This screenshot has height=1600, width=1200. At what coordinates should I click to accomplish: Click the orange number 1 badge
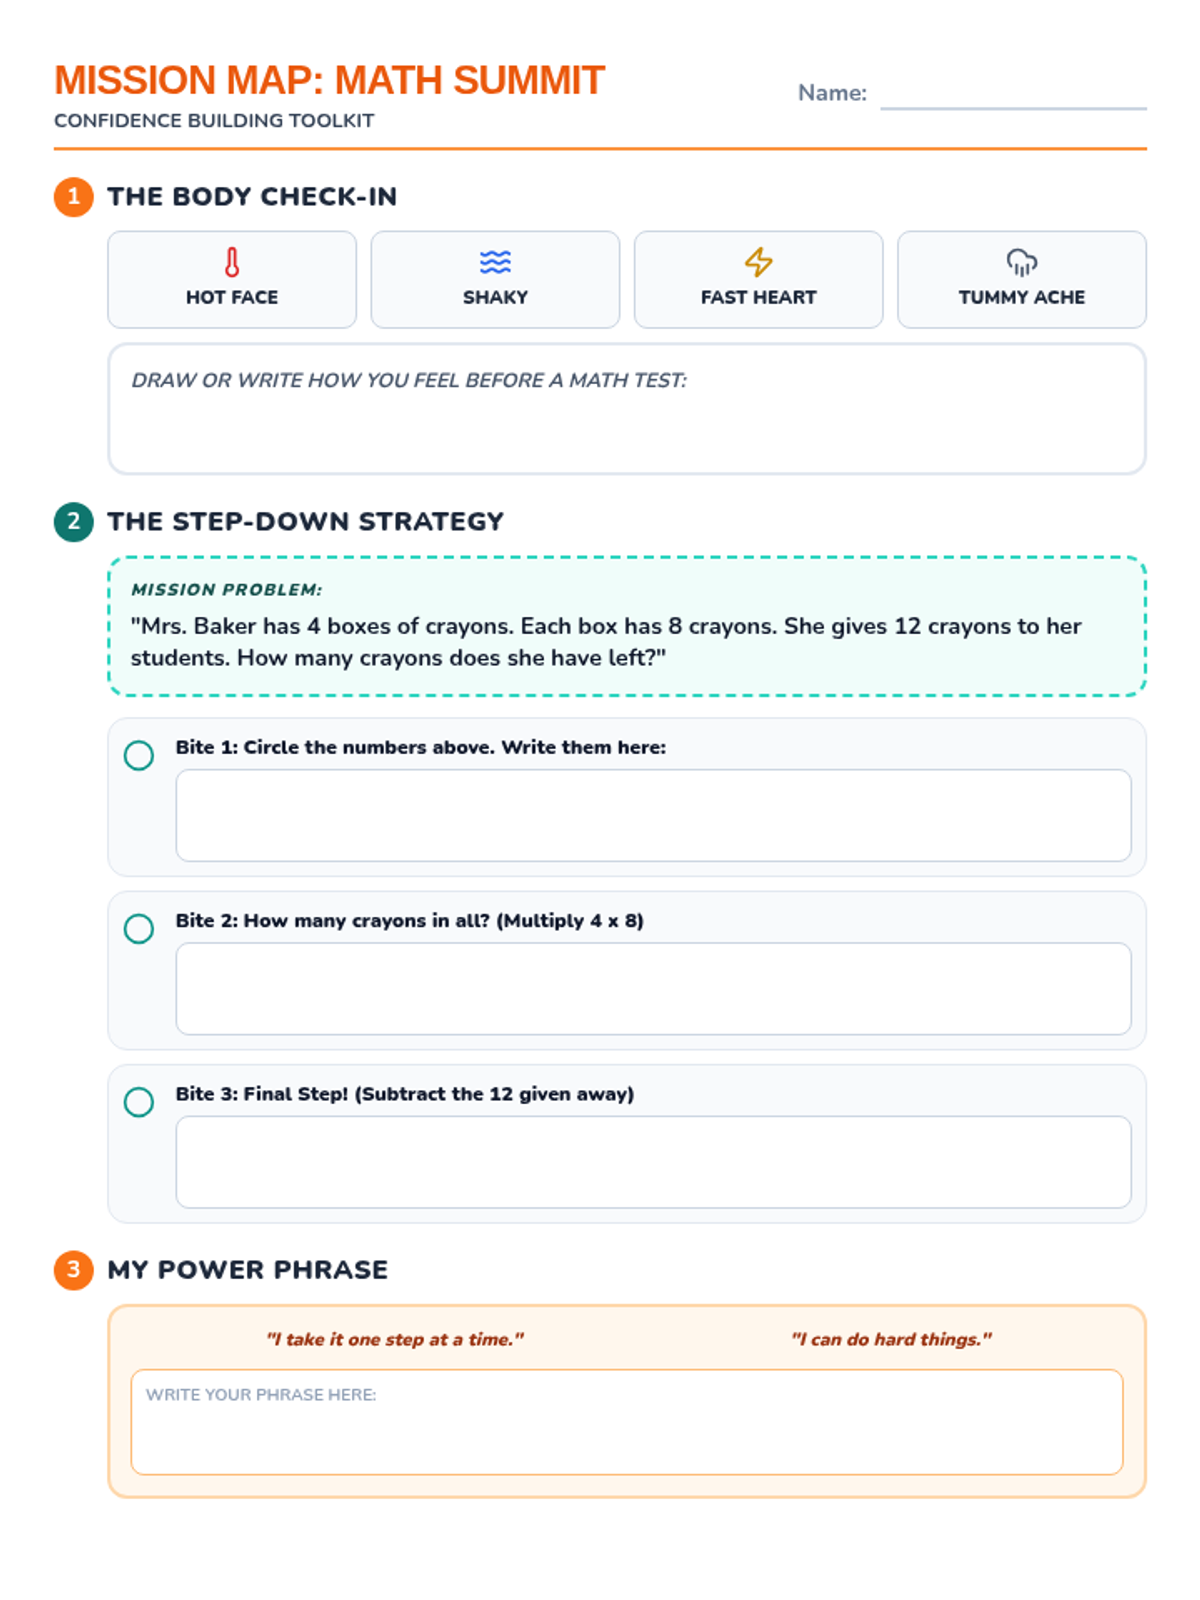pos(73,197)
